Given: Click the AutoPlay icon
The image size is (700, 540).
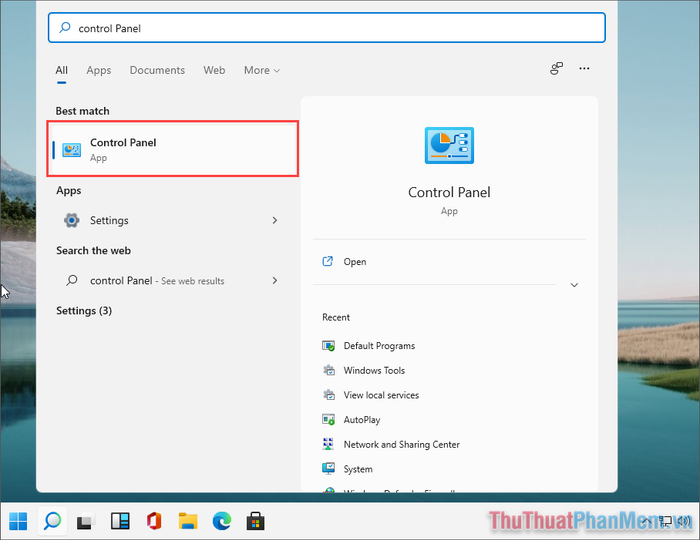Looking at the screenshot, I should coord(329,420).
